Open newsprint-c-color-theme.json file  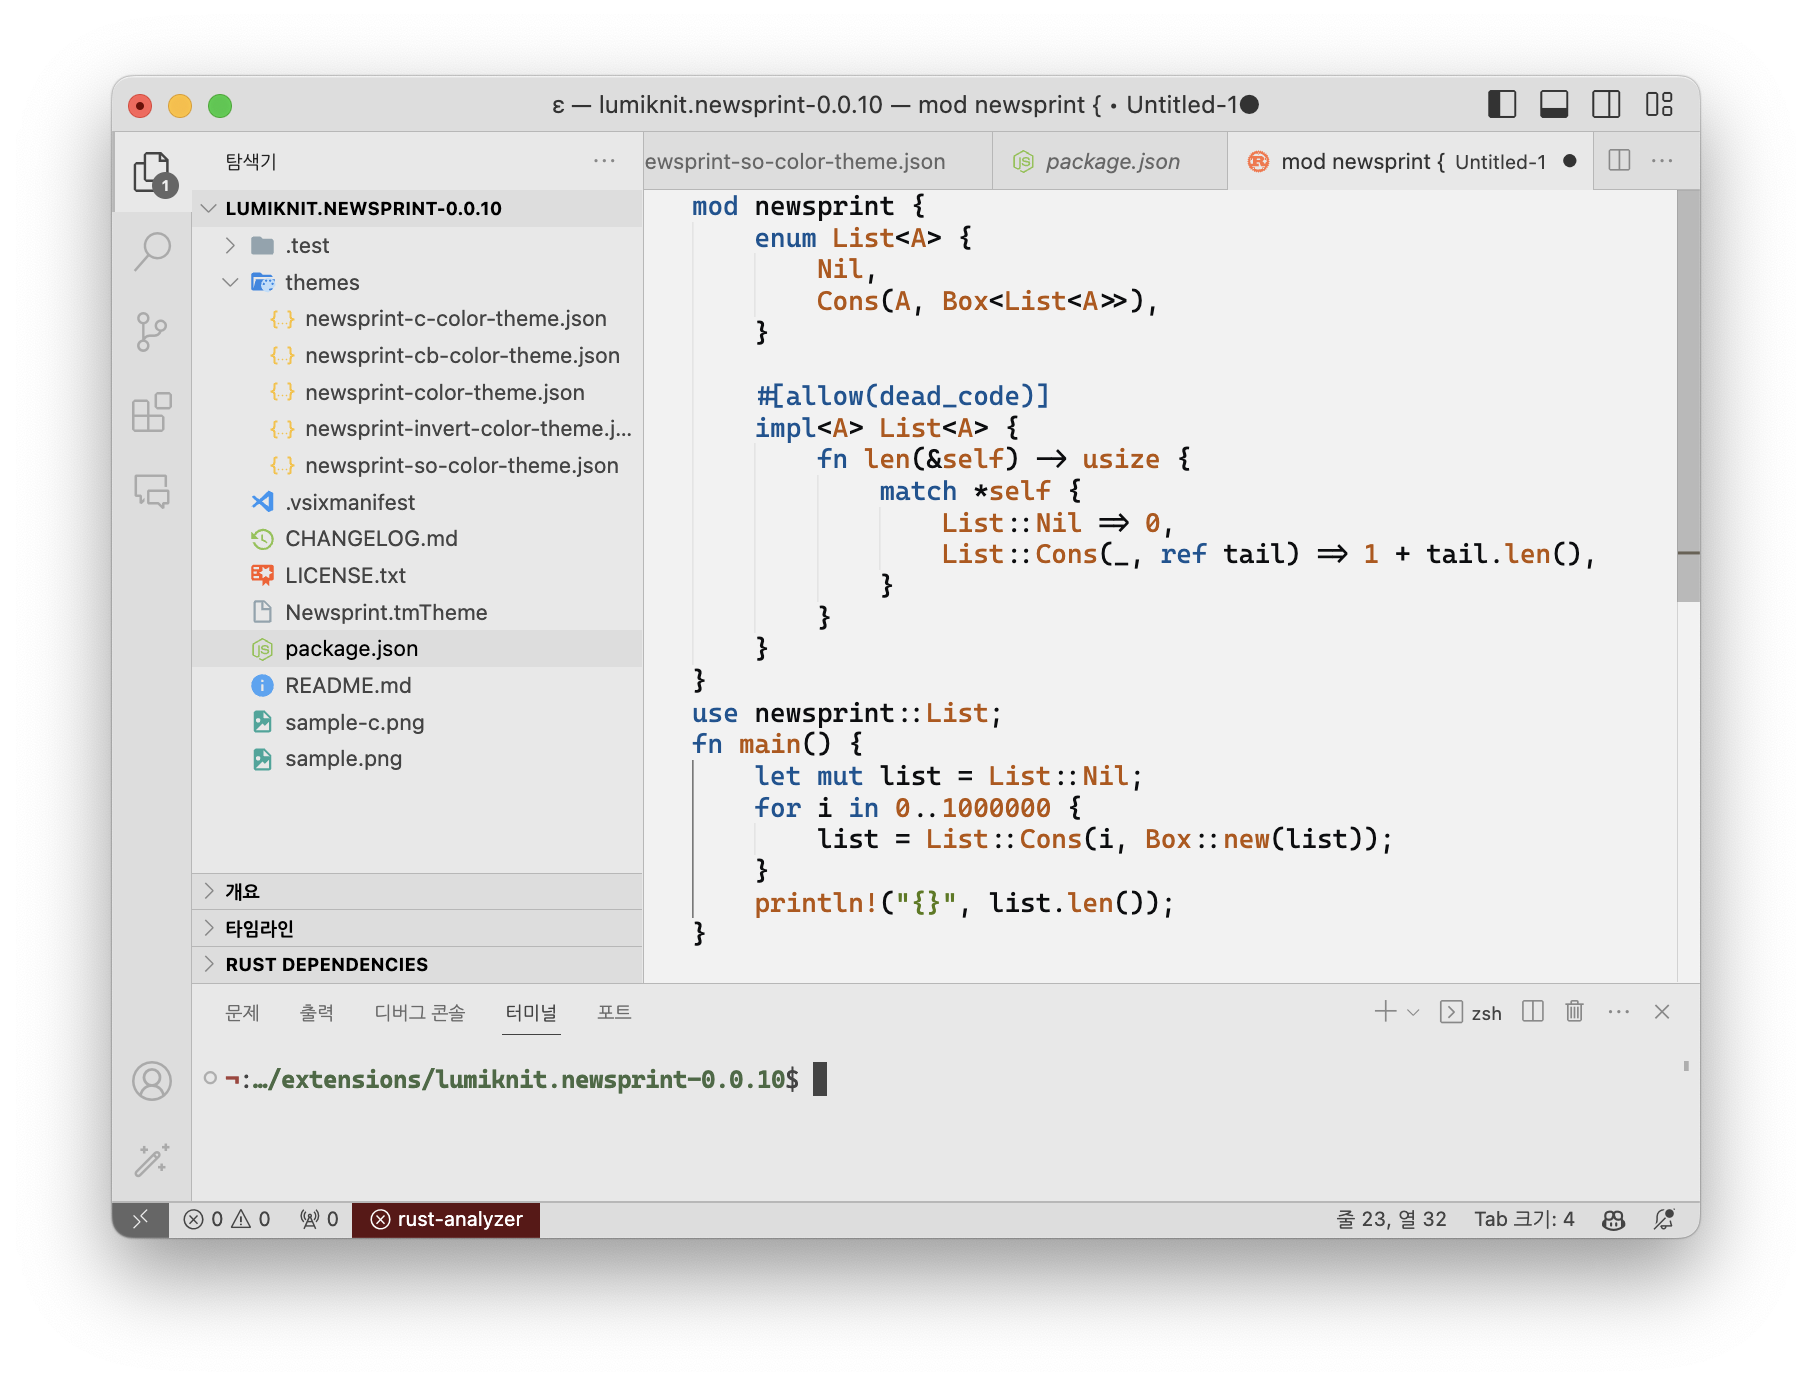[417, 318]
